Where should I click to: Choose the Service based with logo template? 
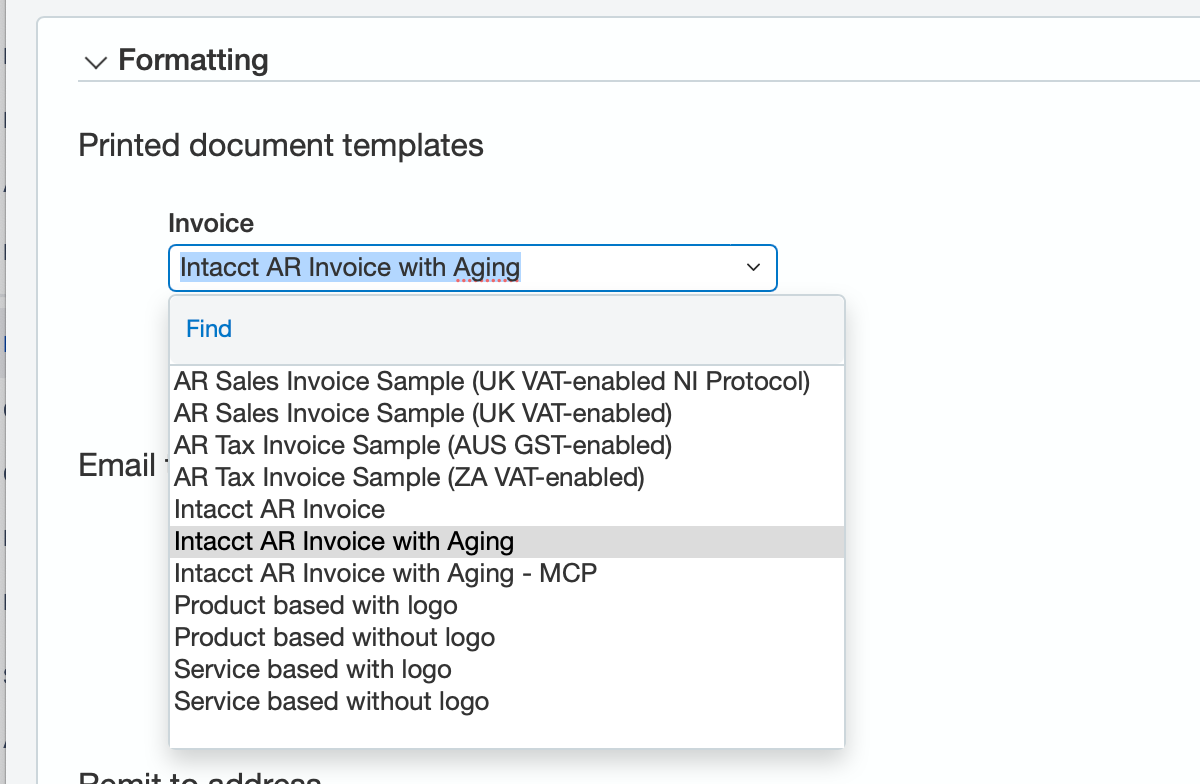pyautogui.click(x=312, y=669)
